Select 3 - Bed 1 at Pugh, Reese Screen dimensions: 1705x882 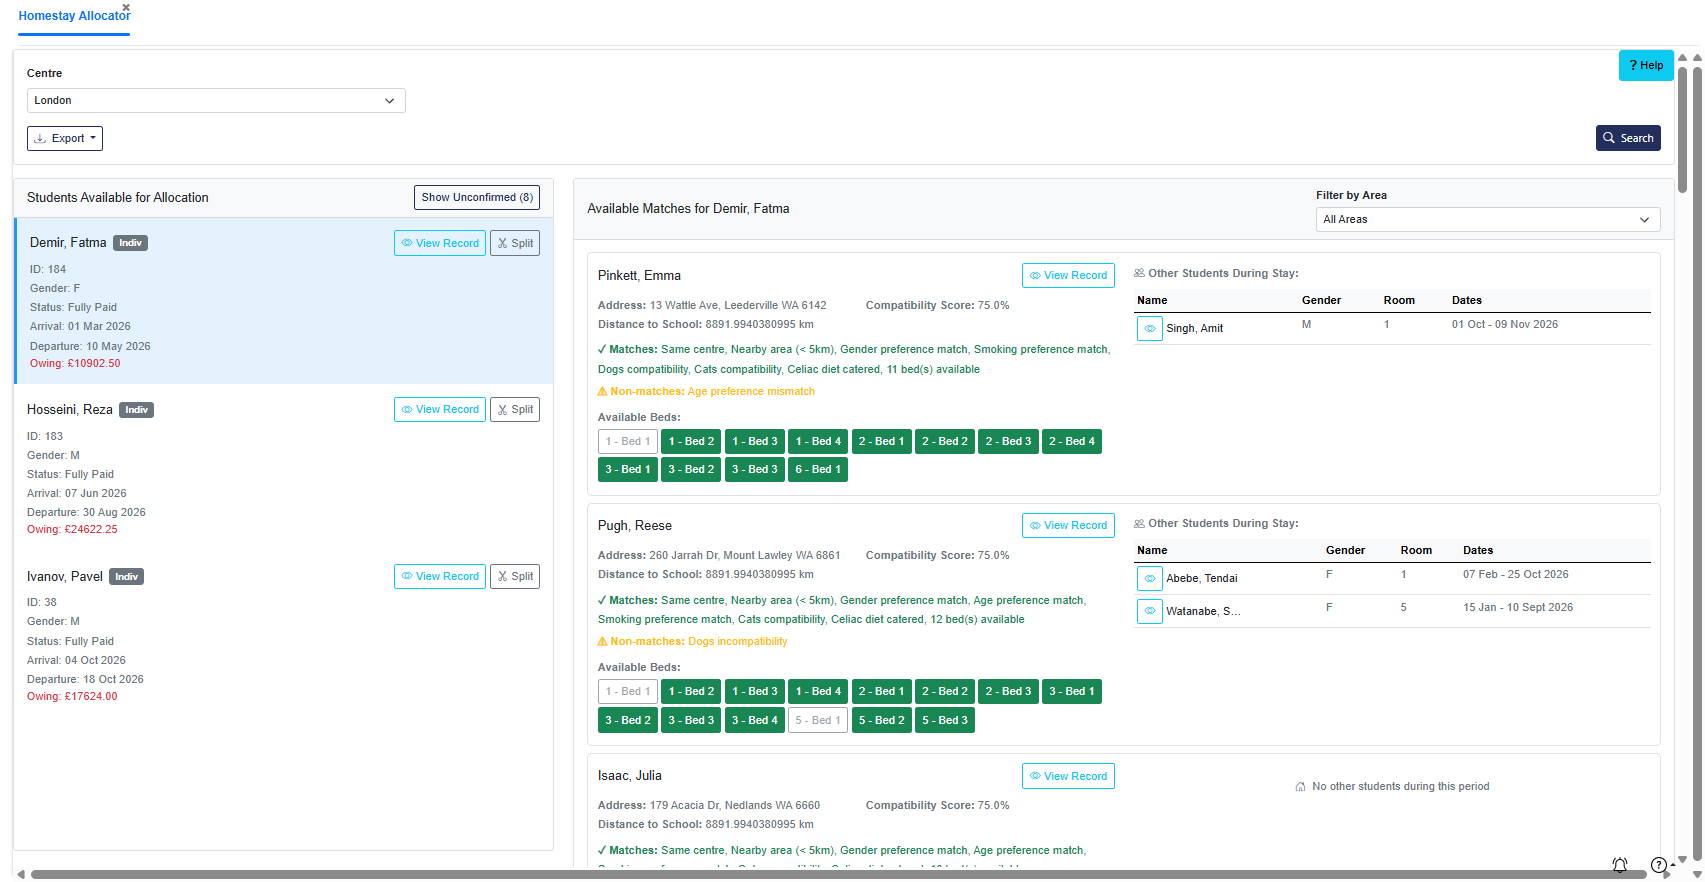[x=1072, y=691]
